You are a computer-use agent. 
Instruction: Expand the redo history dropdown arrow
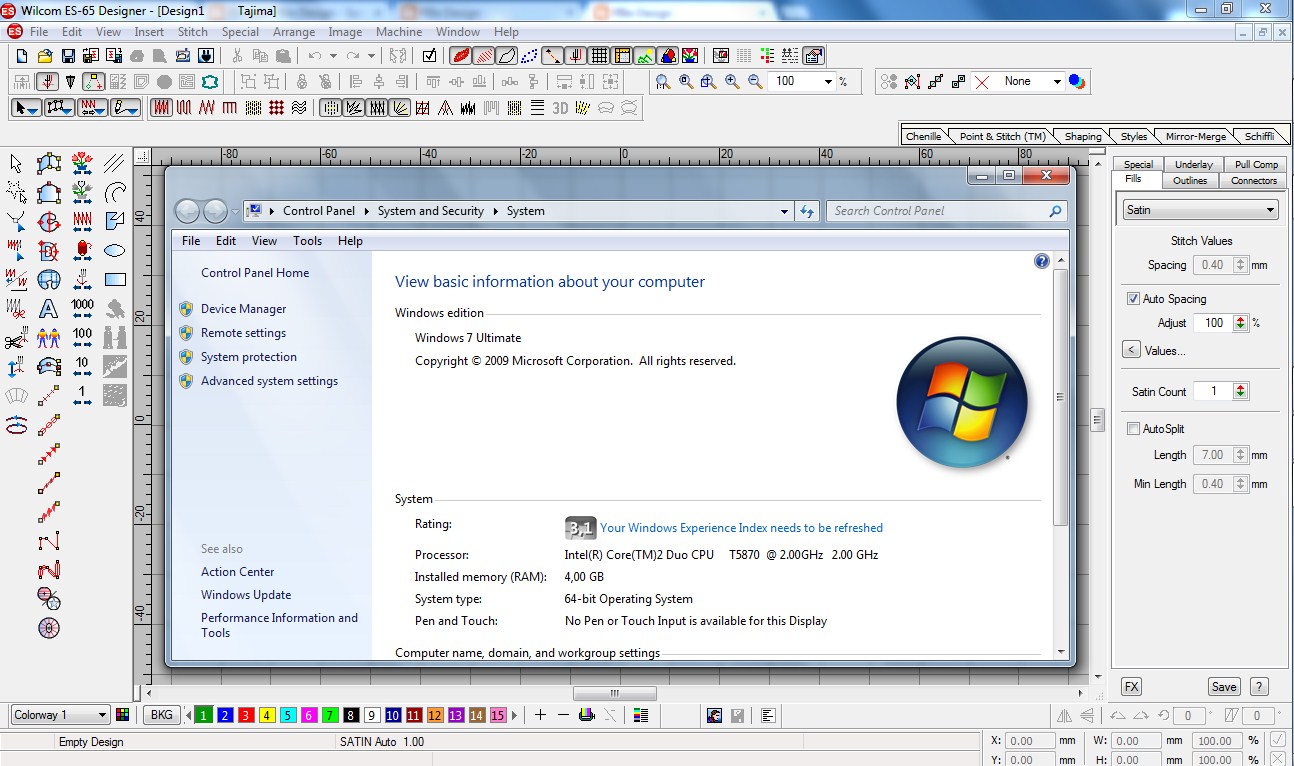click(371, 56)
